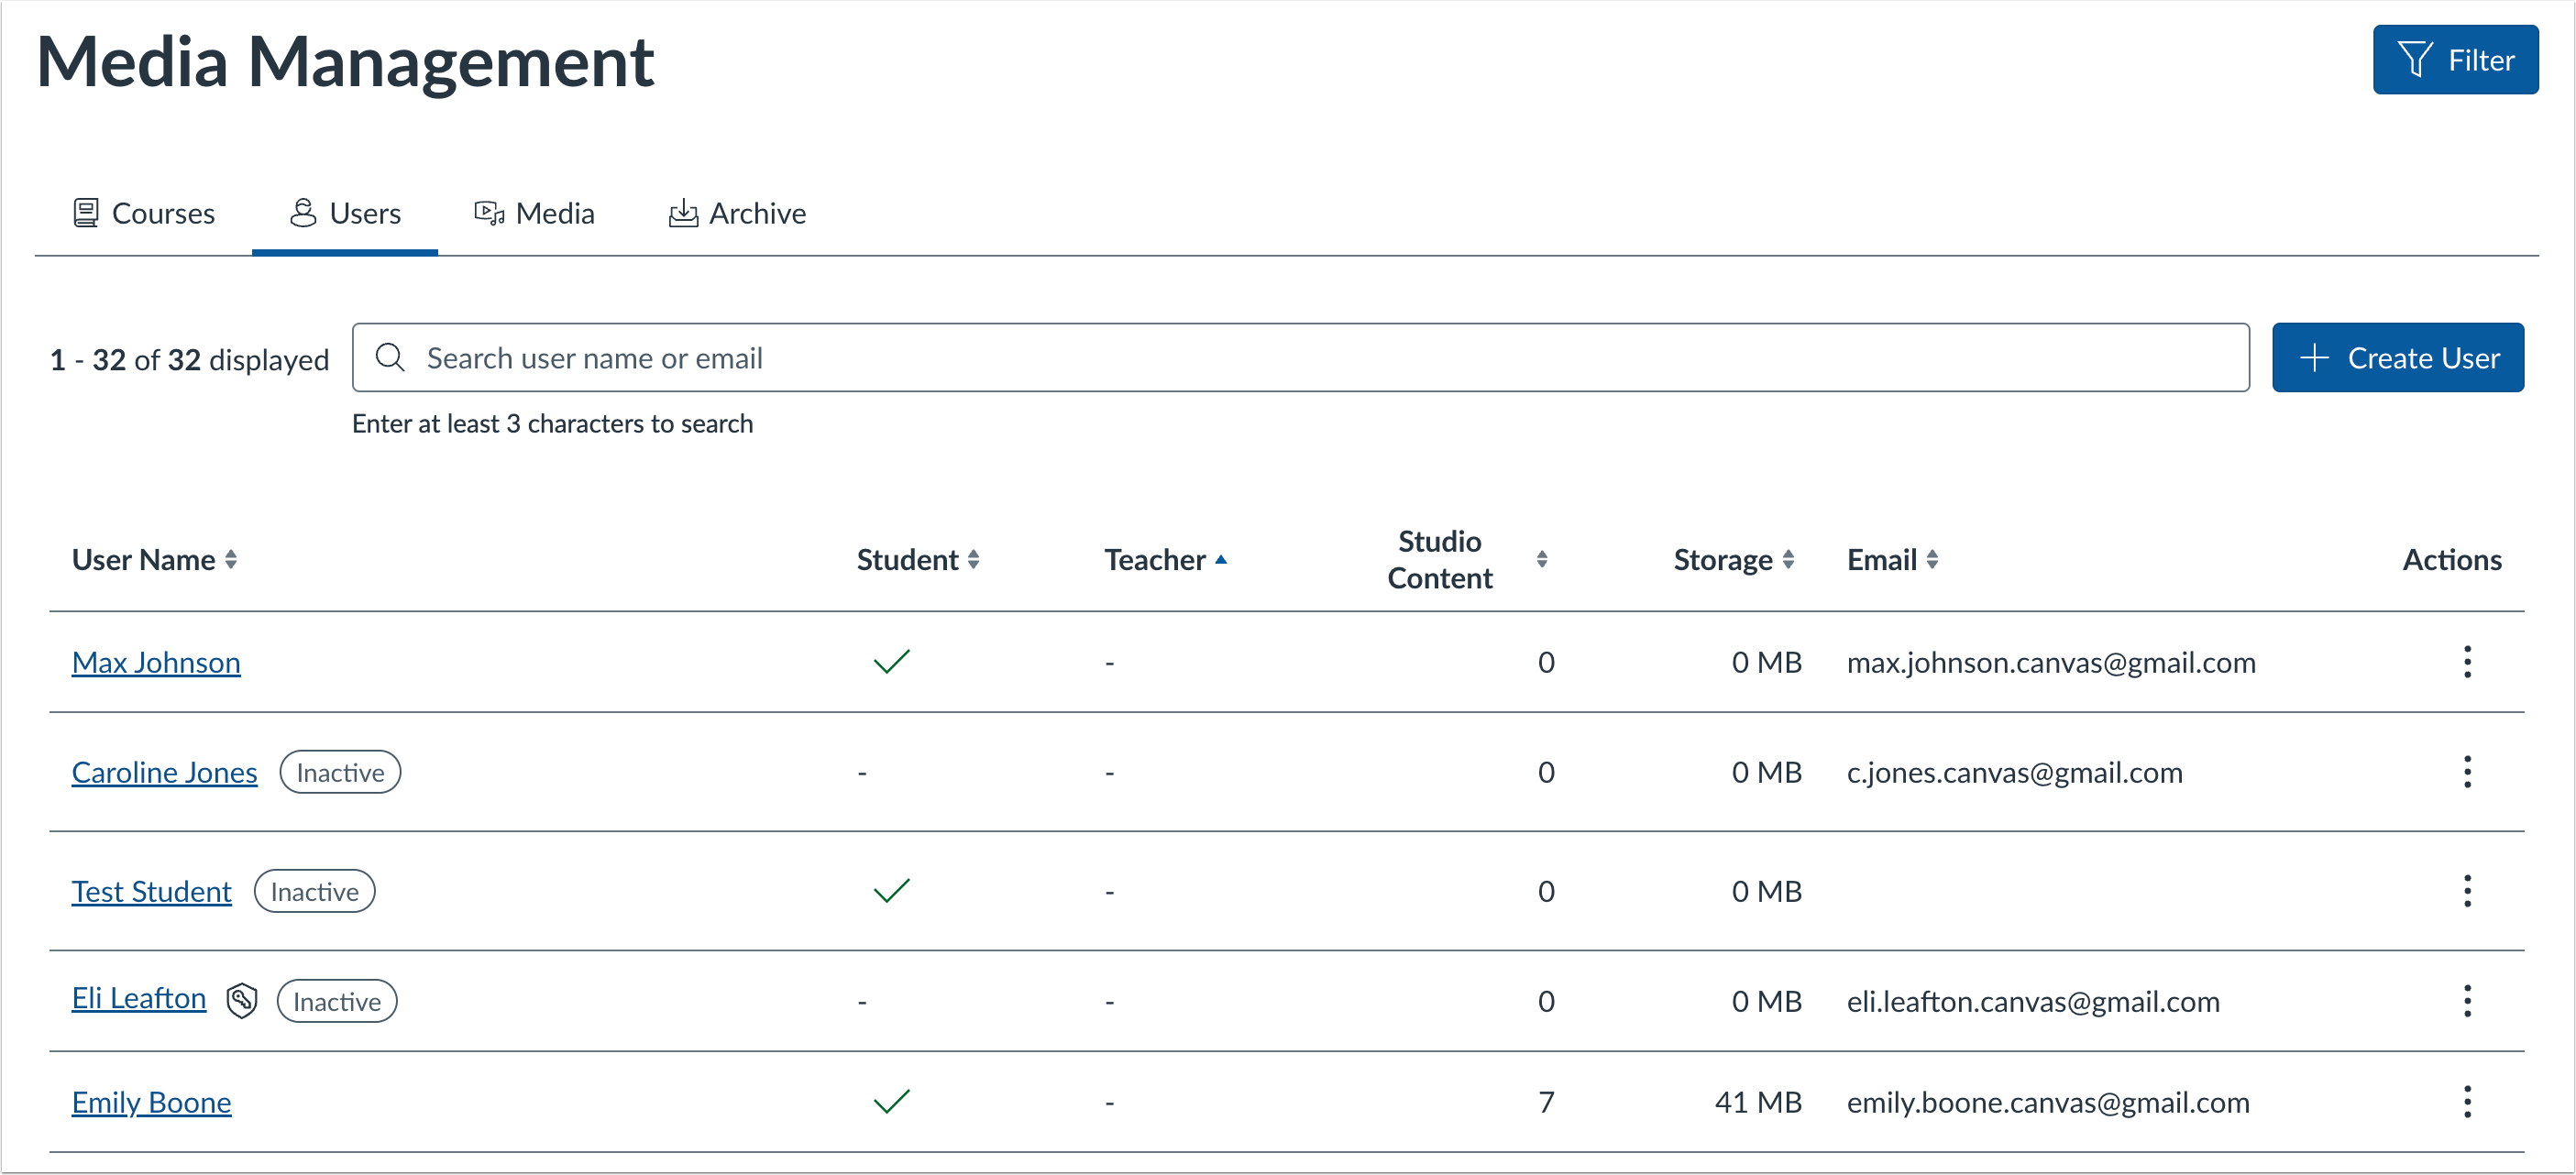Open Caroline Jones's row actions menu
The height and width of the screenshot is (1175, 2576).
(2468, 771)
